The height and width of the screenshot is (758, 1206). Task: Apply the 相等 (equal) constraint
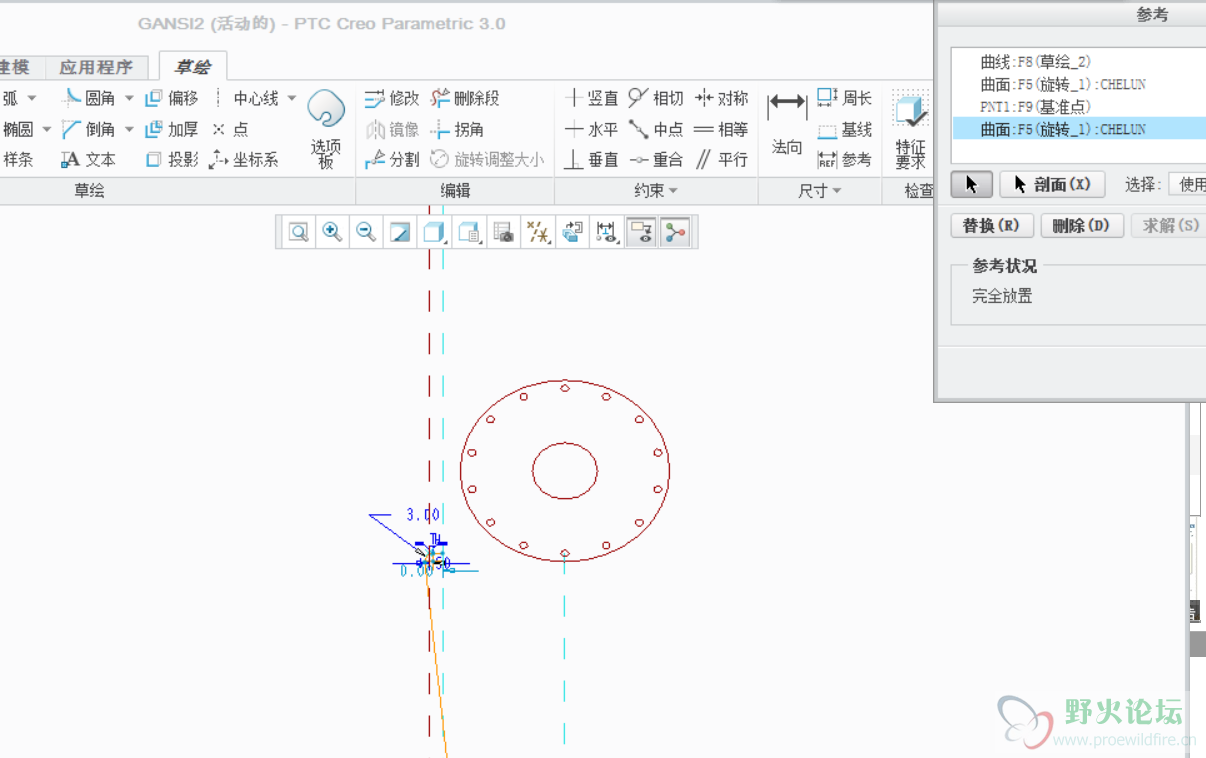[x=721, y=129]
